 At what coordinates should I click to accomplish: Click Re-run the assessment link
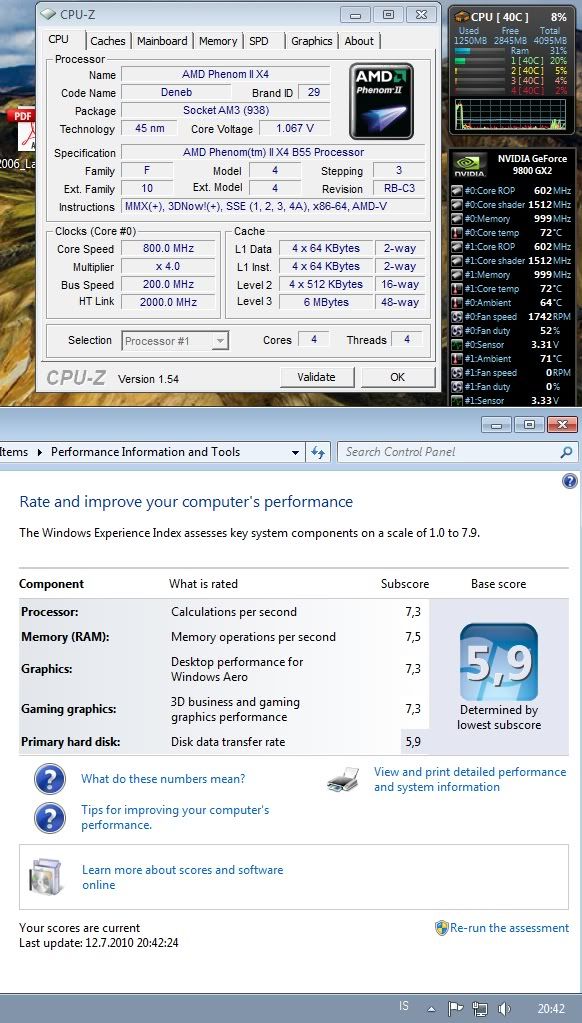coord(510,928)
